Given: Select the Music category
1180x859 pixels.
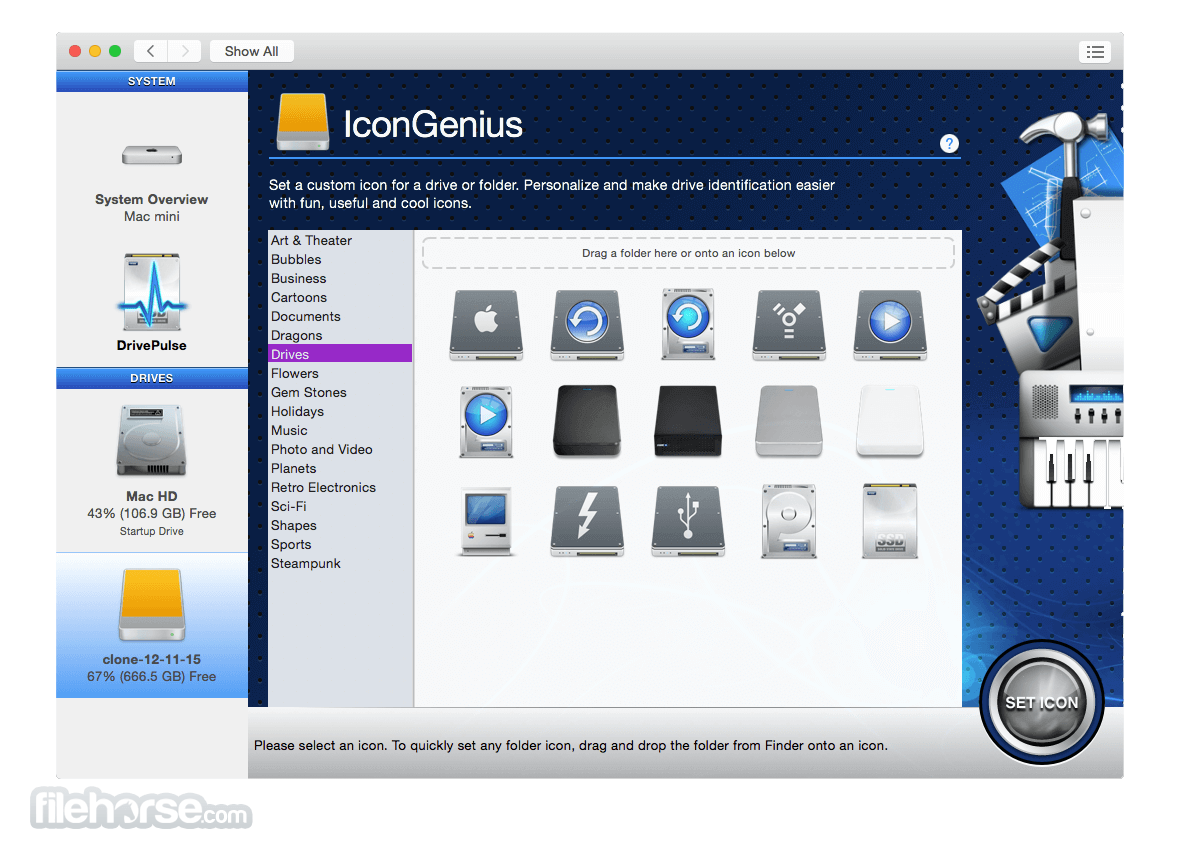Looking at the screenshot, I should (340, 430).
